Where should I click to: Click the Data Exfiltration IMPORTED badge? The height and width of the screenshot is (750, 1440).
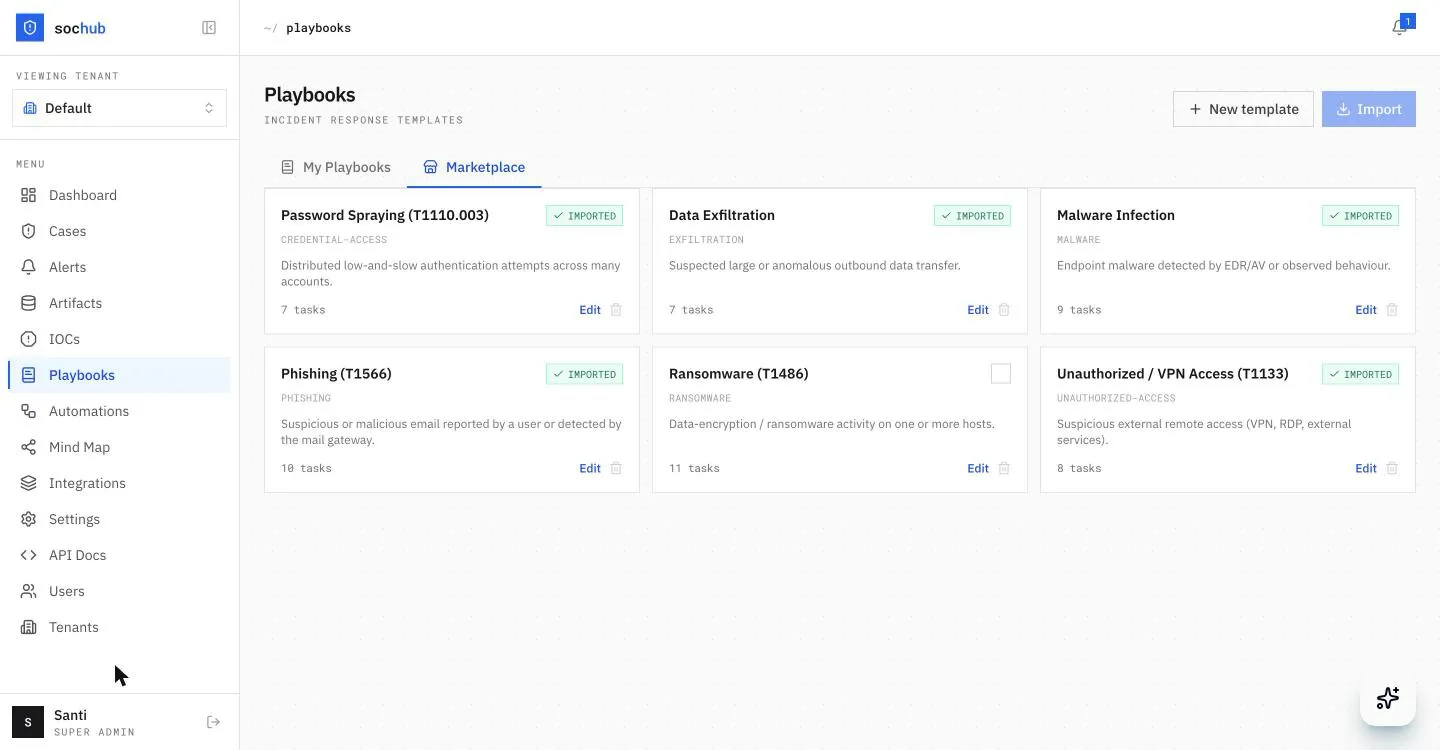click(x=972, y=216)
